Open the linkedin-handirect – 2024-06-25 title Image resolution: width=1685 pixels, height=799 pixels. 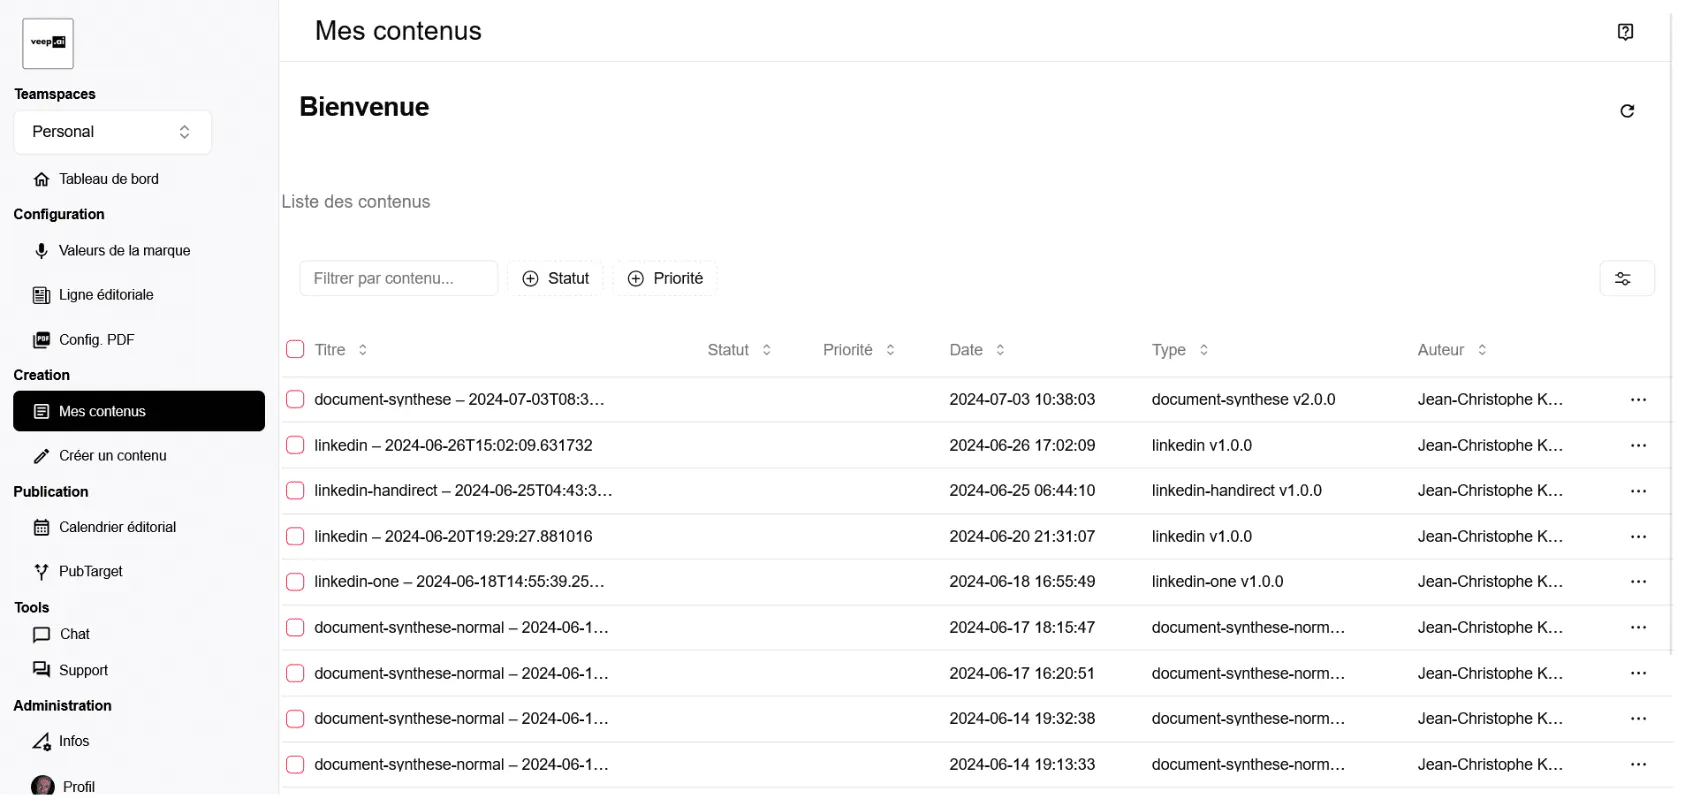point(463,491)
